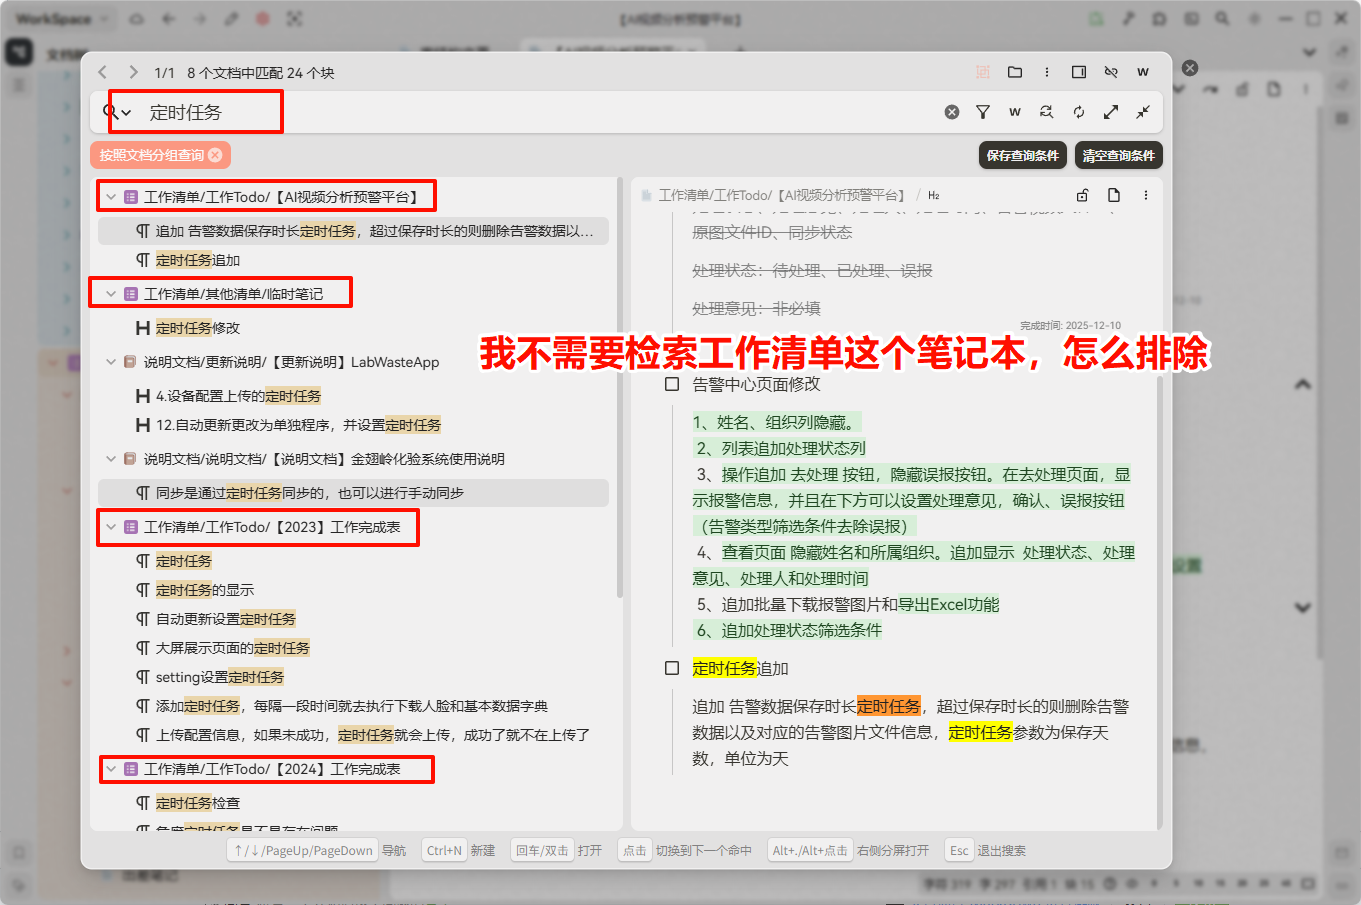Select heading result 定时任务修改
This screenshot has width=1361, height=905.
point(353,328)
